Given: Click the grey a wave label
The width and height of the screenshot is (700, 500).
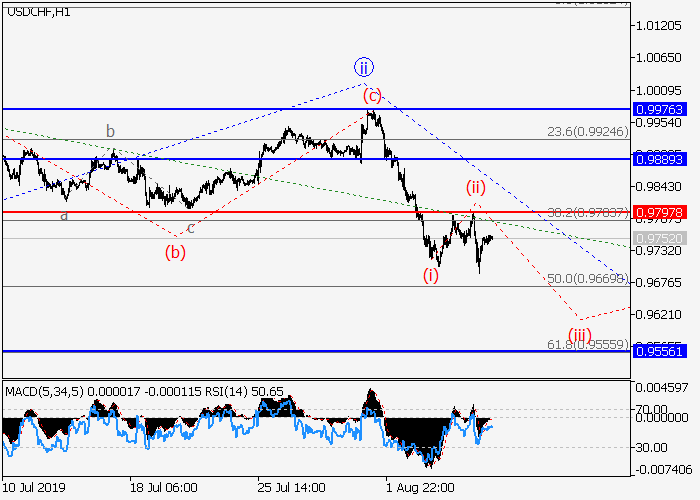Looking at the screenshot, I should 64,215.
